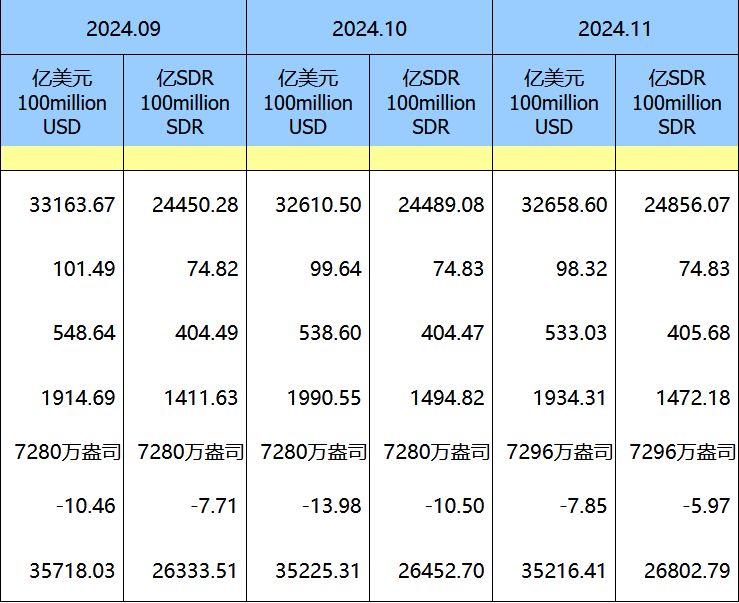Click the cell showing 1472.18
The image size is (739, 603).
point(692,397)
